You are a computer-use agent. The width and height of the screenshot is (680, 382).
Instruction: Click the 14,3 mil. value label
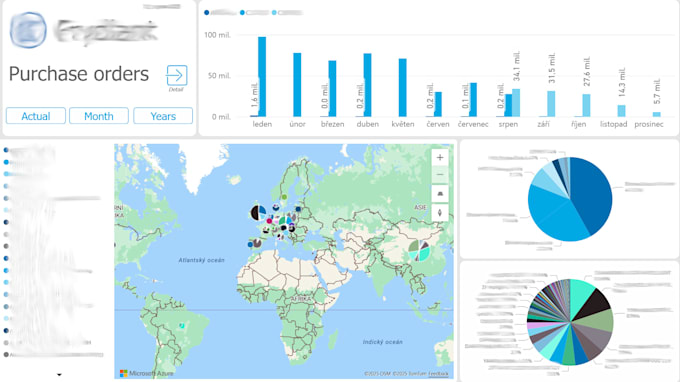pos(622,82)
